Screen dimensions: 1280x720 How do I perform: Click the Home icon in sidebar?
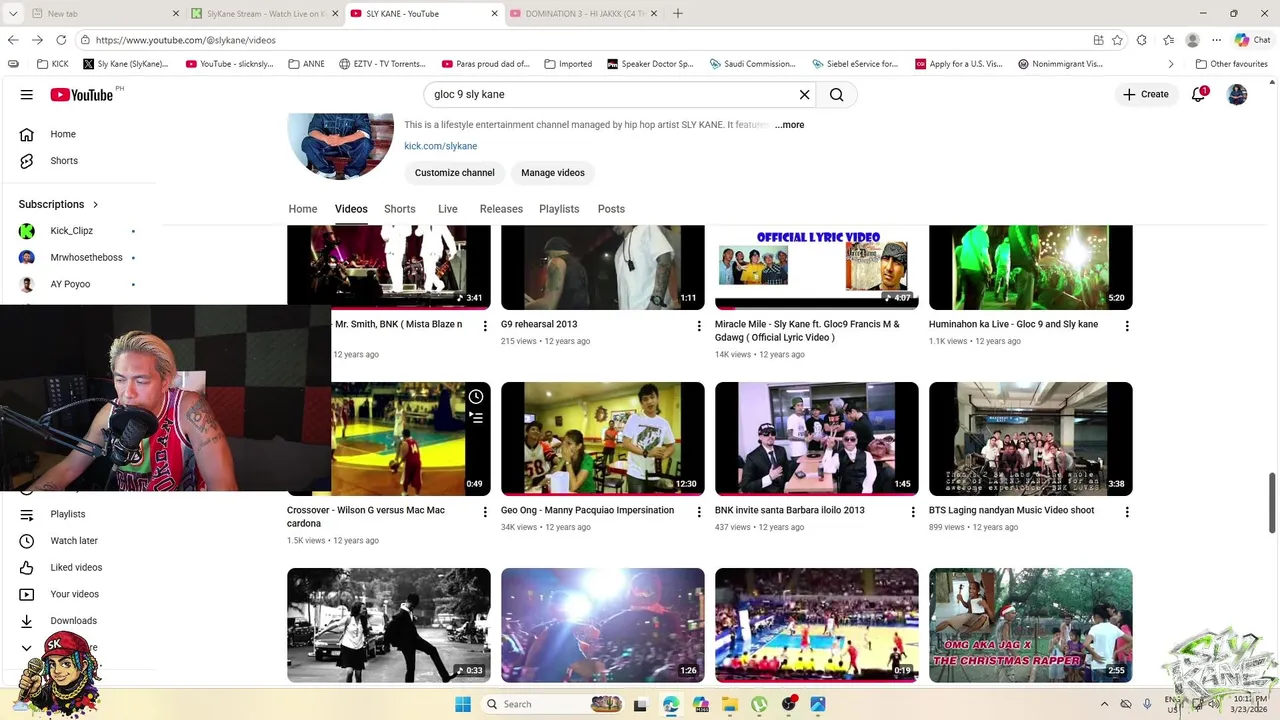click(27, 134)
